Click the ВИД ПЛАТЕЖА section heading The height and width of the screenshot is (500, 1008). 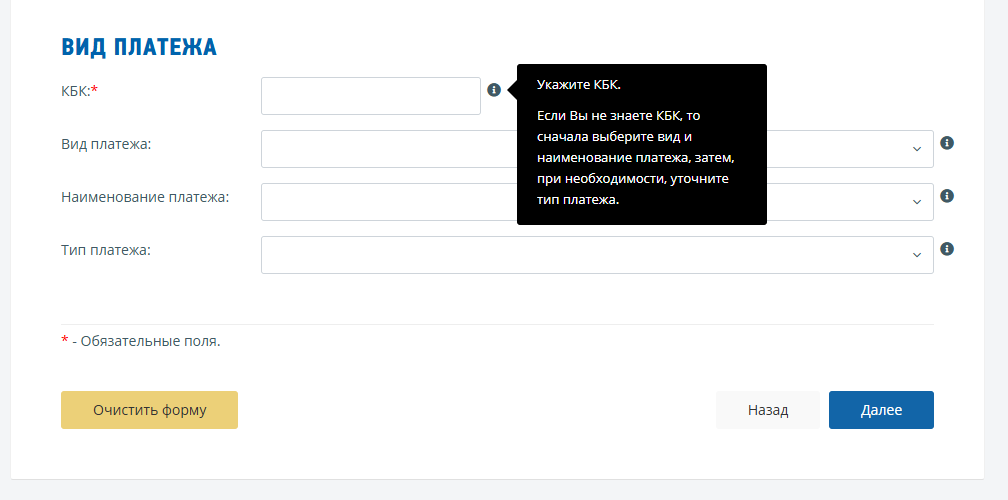[139, 47]
